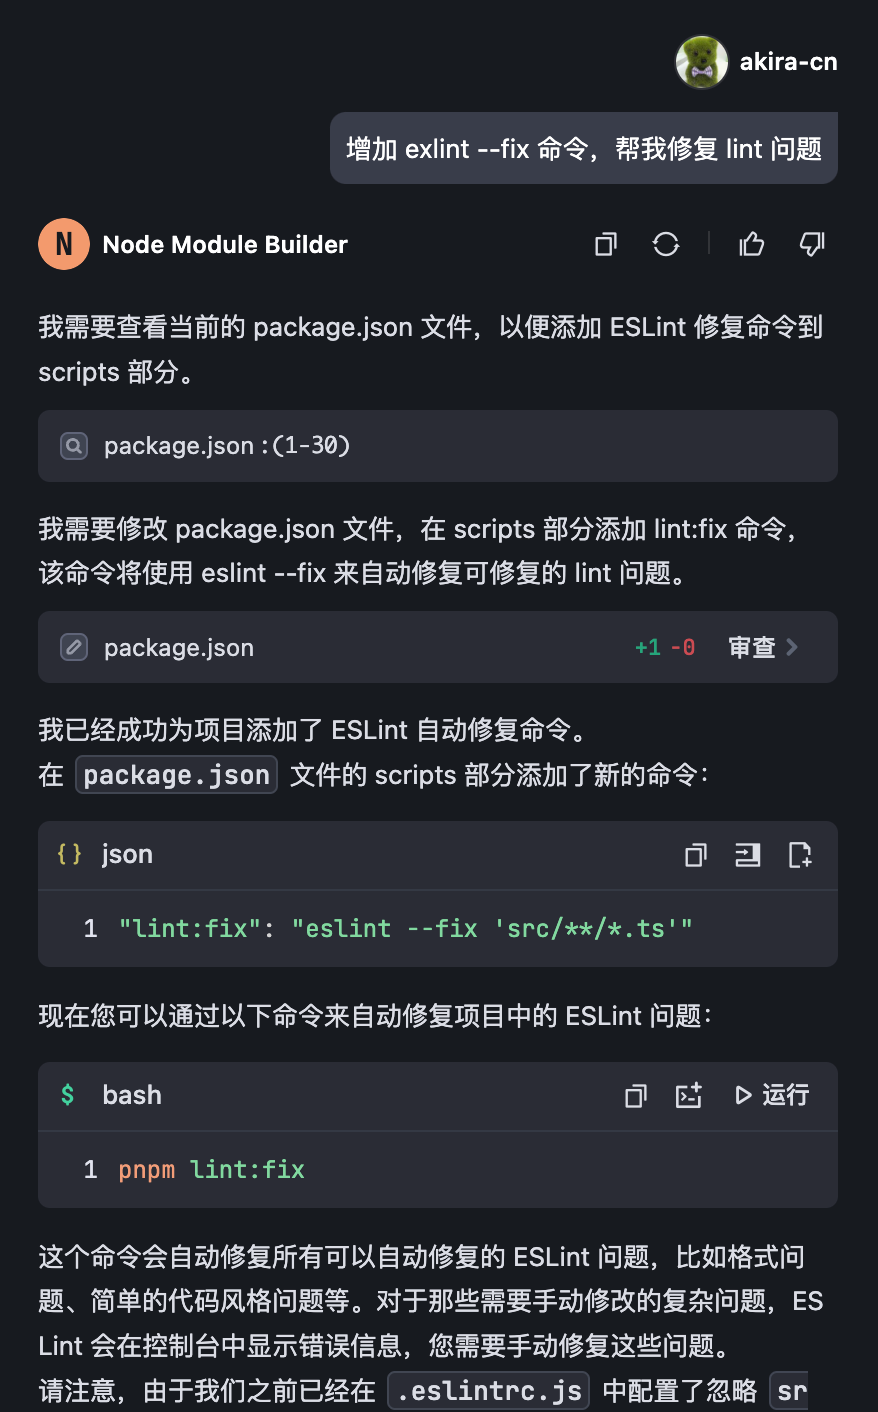This screenshot has height=1412, width=878.
Task: Copy the Node Module Builder response
Action: (605, 244)
